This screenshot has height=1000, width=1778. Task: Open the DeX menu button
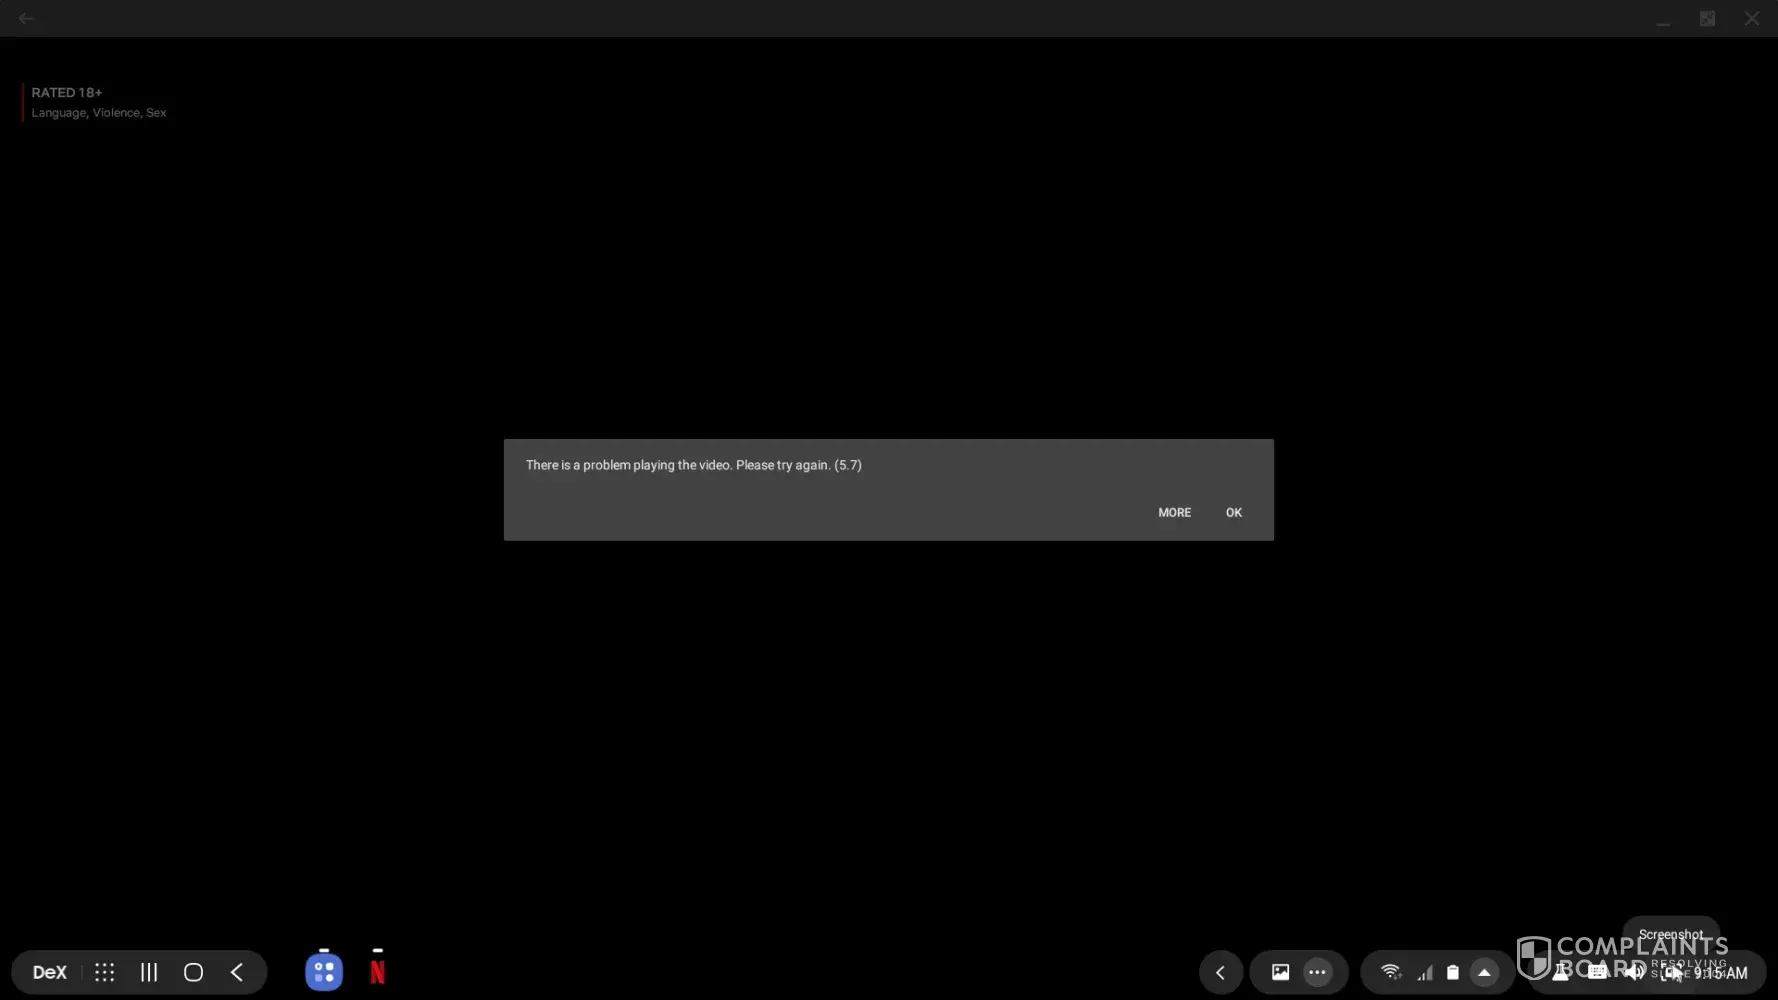(x=50, y=972)
